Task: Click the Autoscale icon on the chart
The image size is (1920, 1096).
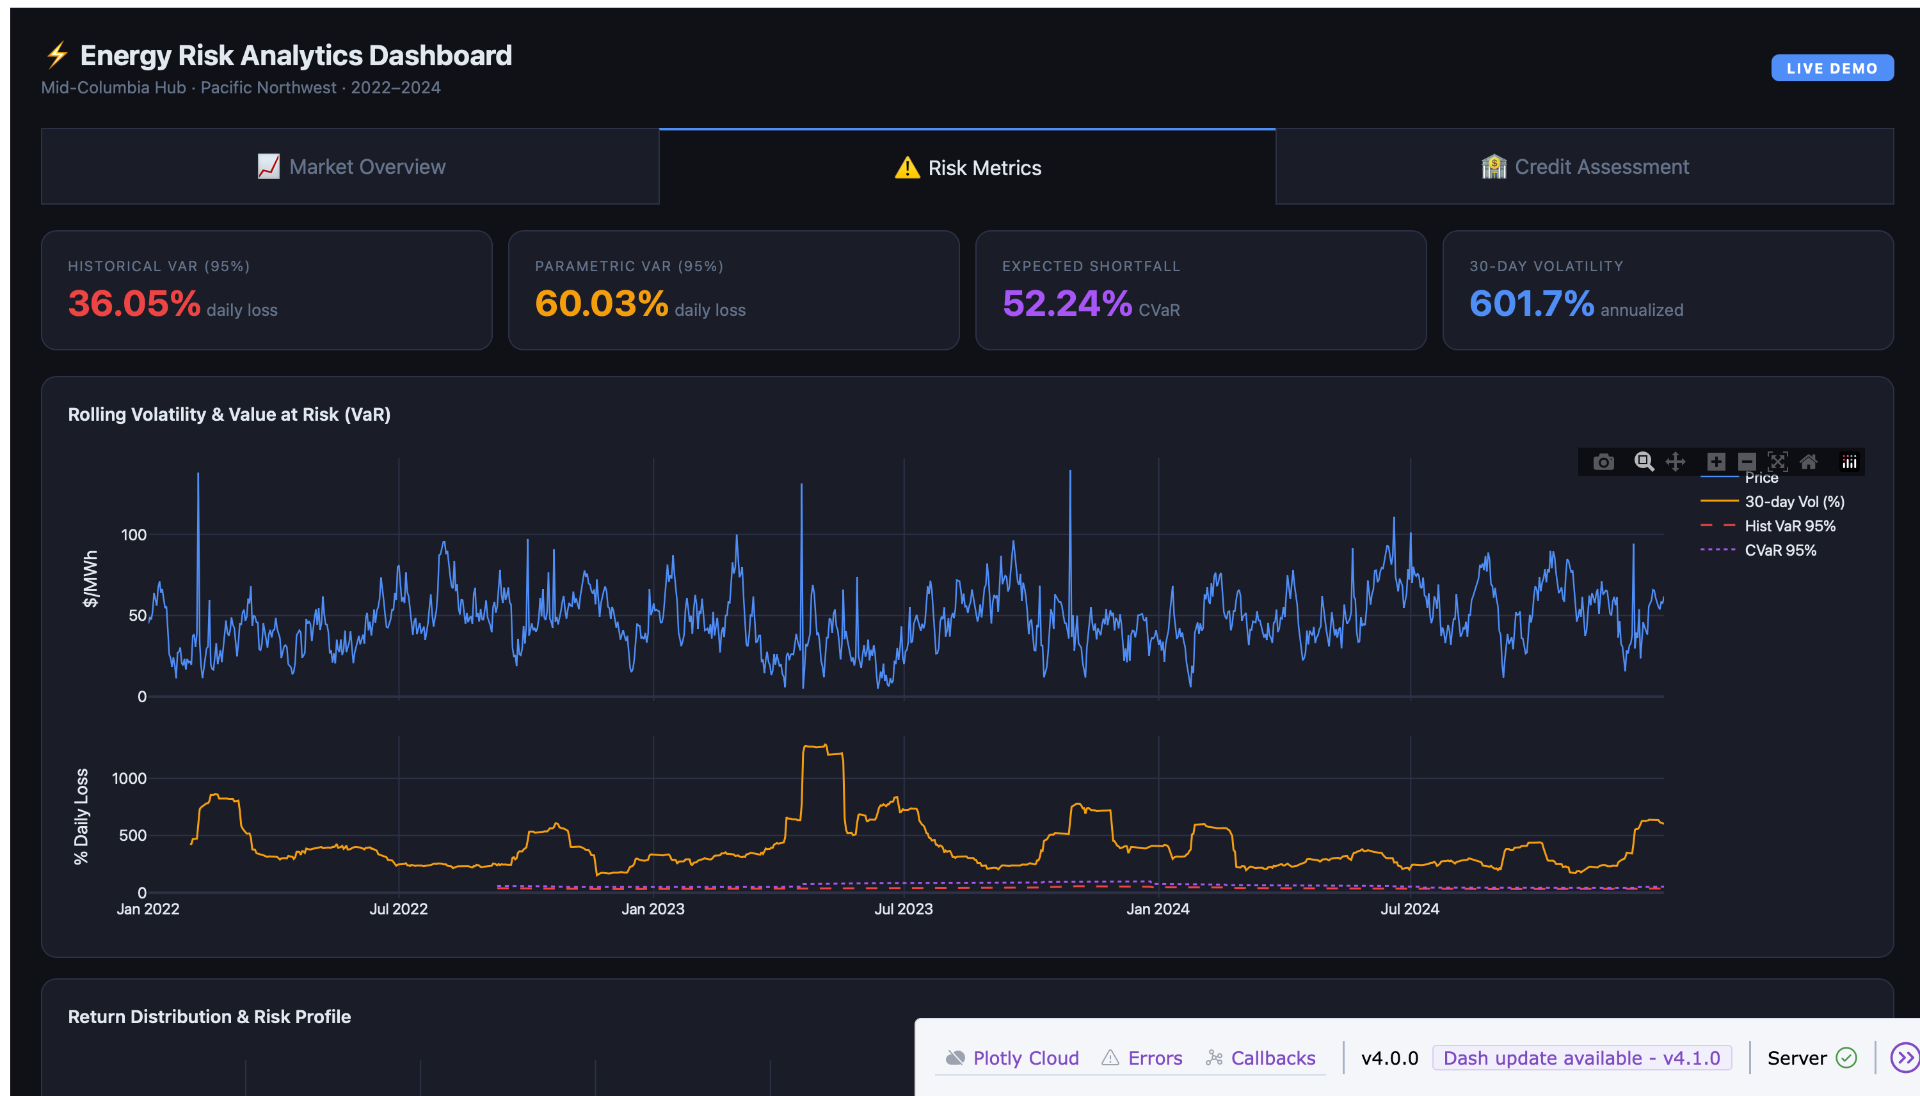Action: pos(1778,462)
